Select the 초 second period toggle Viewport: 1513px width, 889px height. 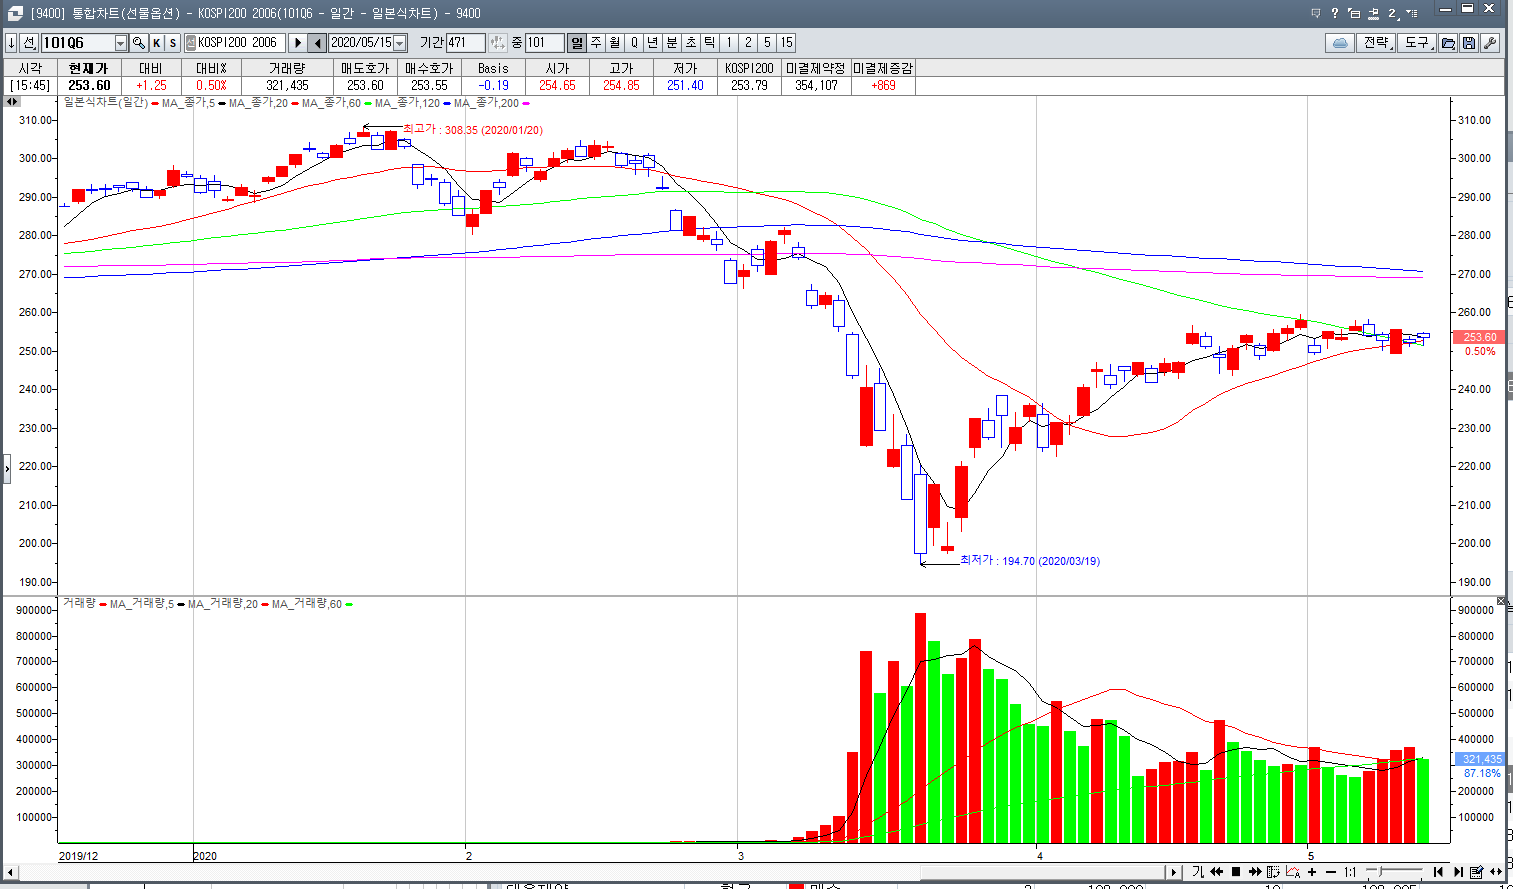pos(691,43)
